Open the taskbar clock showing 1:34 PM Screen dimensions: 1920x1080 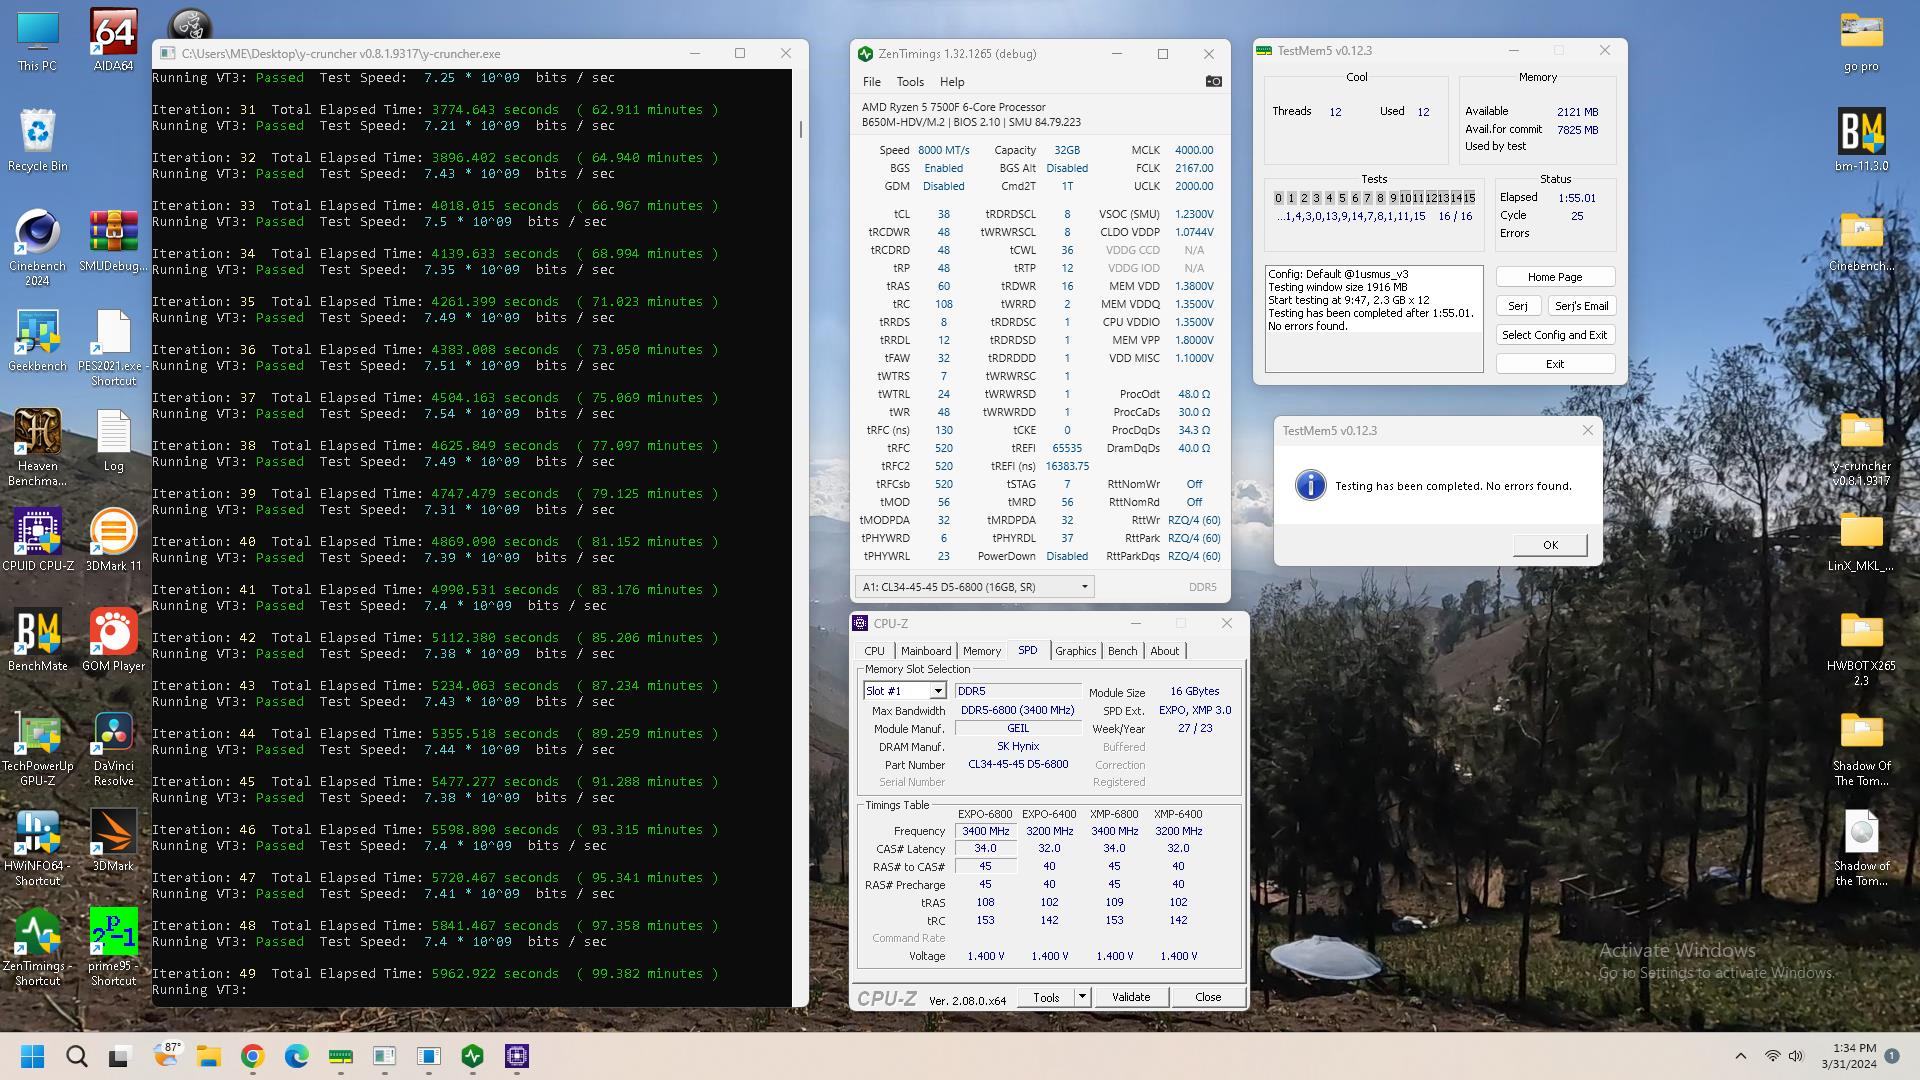(1848, 1056)
